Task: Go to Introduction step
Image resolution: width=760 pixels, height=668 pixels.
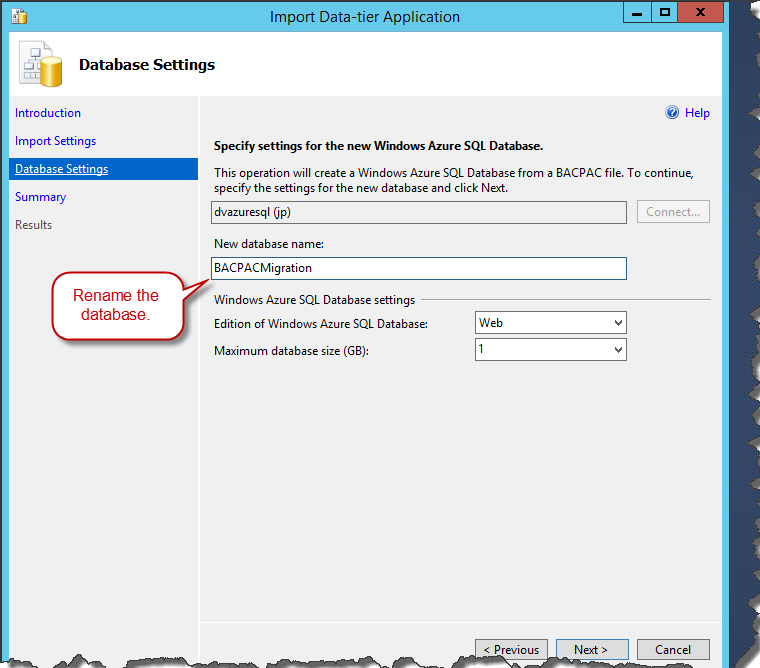Action: point(48,113)
